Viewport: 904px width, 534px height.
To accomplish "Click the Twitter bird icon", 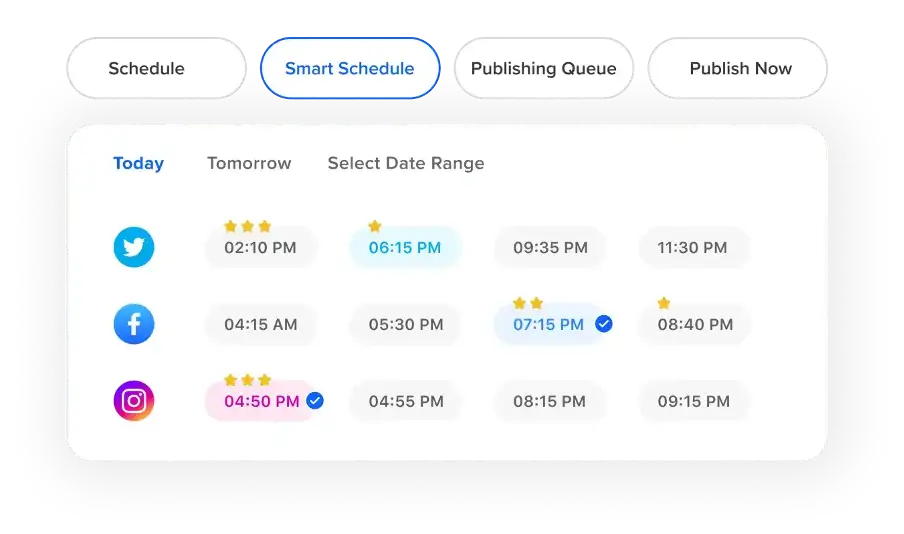I will 134,247.
